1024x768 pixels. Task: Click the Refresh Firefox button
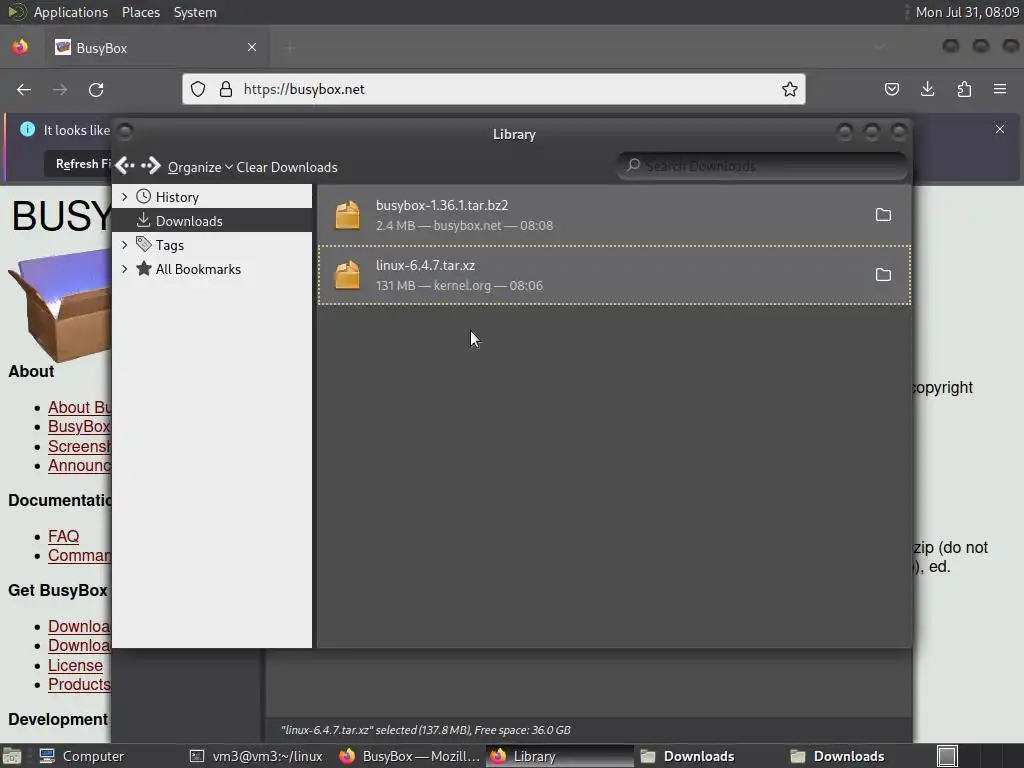tap(78, 163)
